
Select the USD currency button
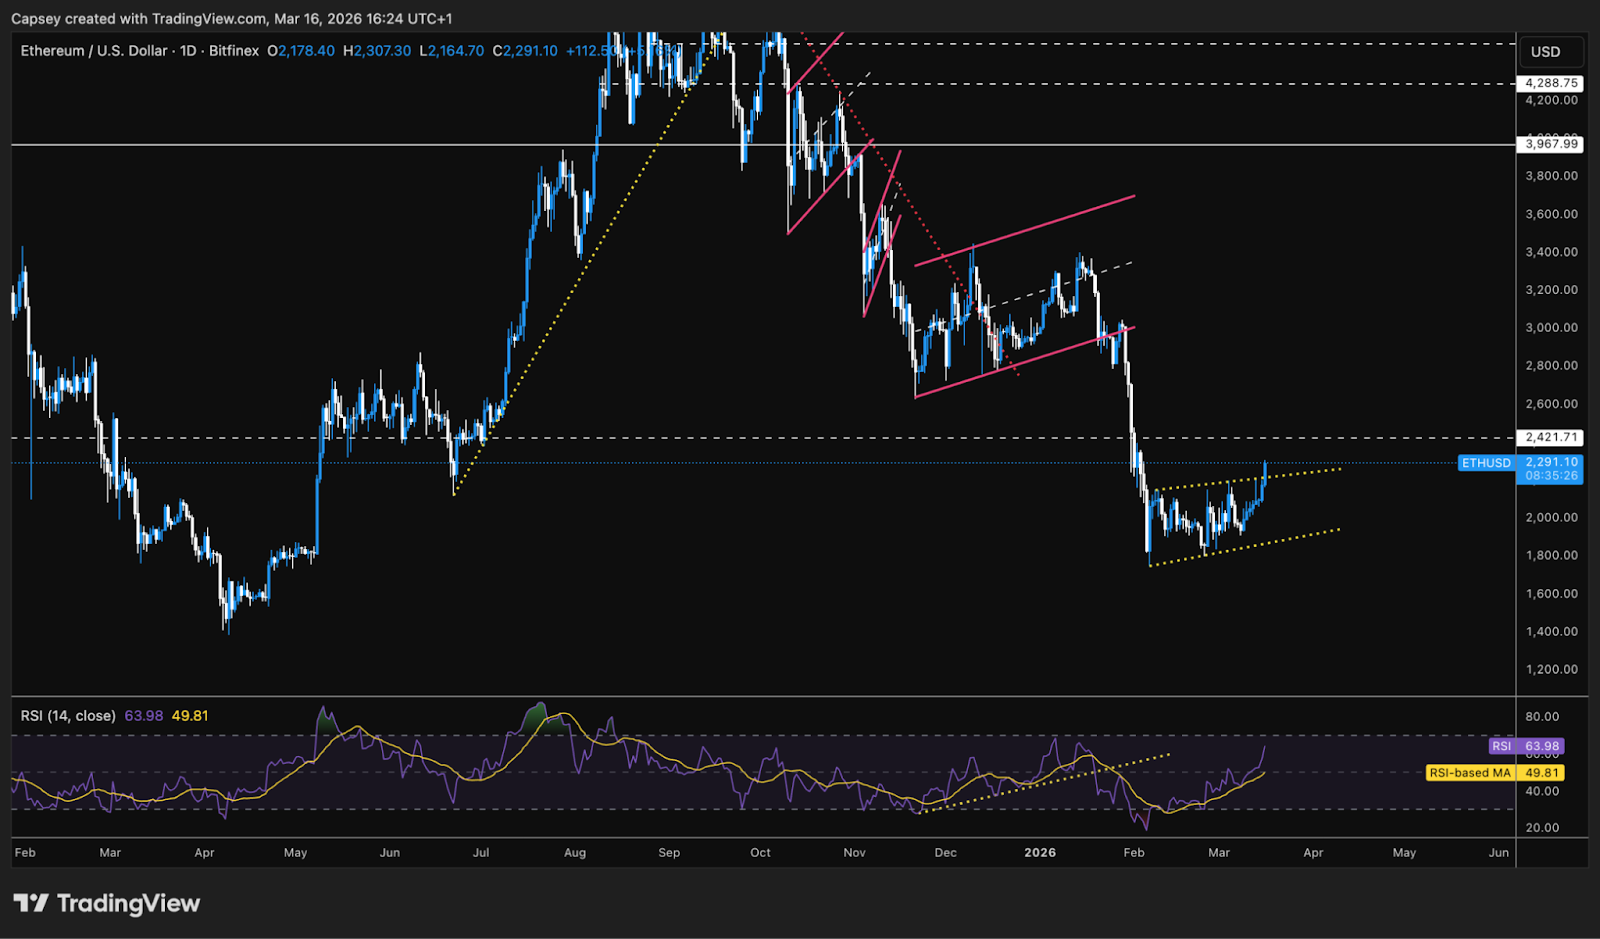(x=1551, y=51)
